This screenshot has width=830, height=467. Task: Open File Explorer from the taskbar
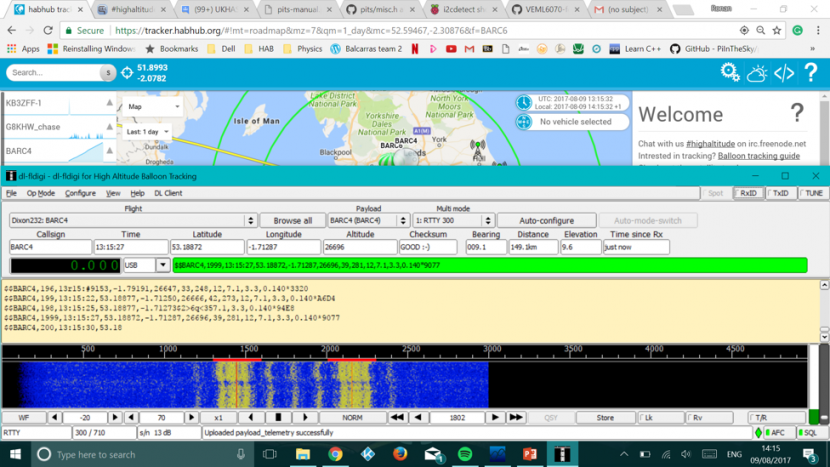tap(303, 454)
